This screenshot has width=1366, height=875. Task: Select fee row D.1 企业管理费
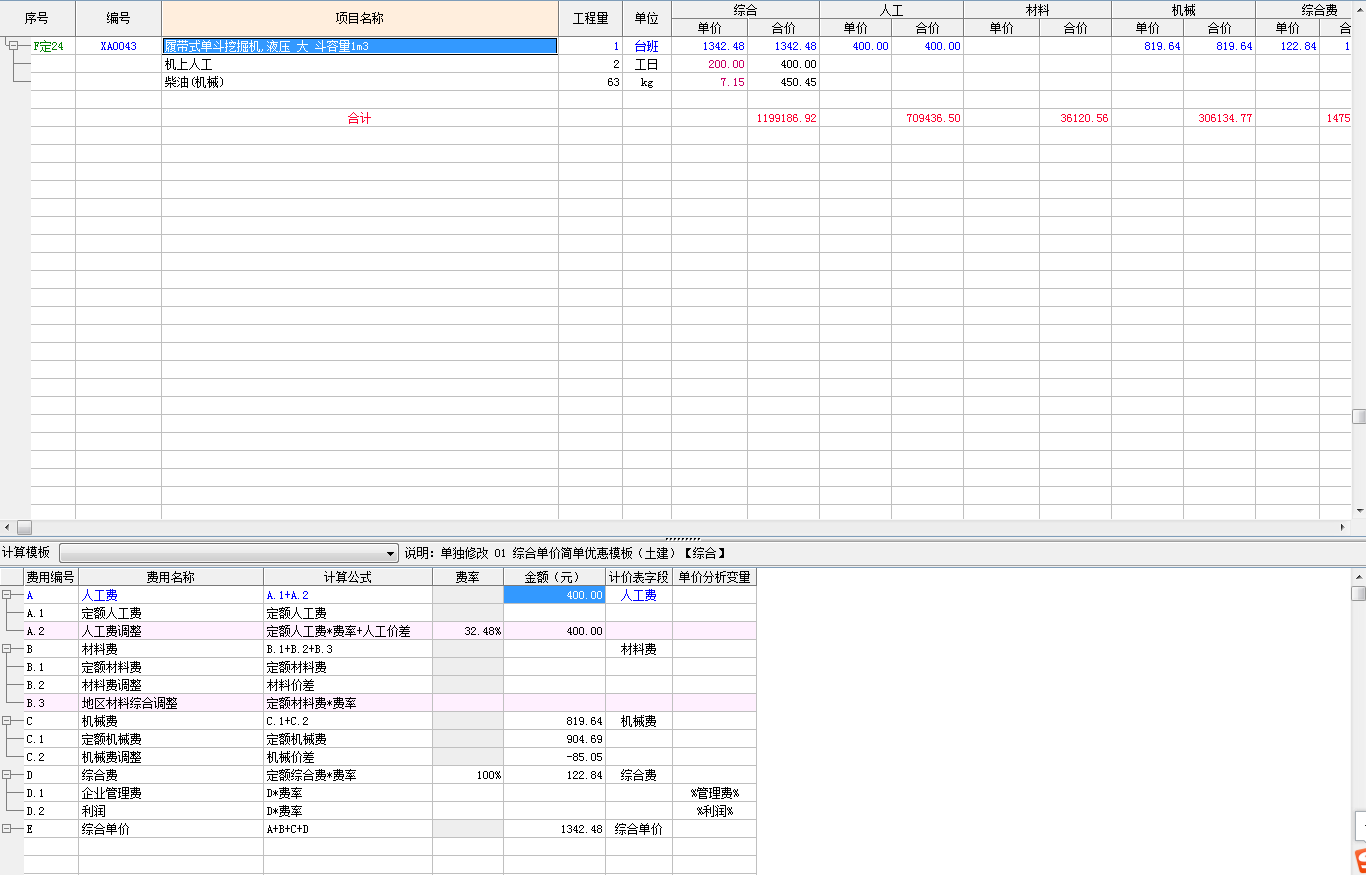(x=390, y=793)
